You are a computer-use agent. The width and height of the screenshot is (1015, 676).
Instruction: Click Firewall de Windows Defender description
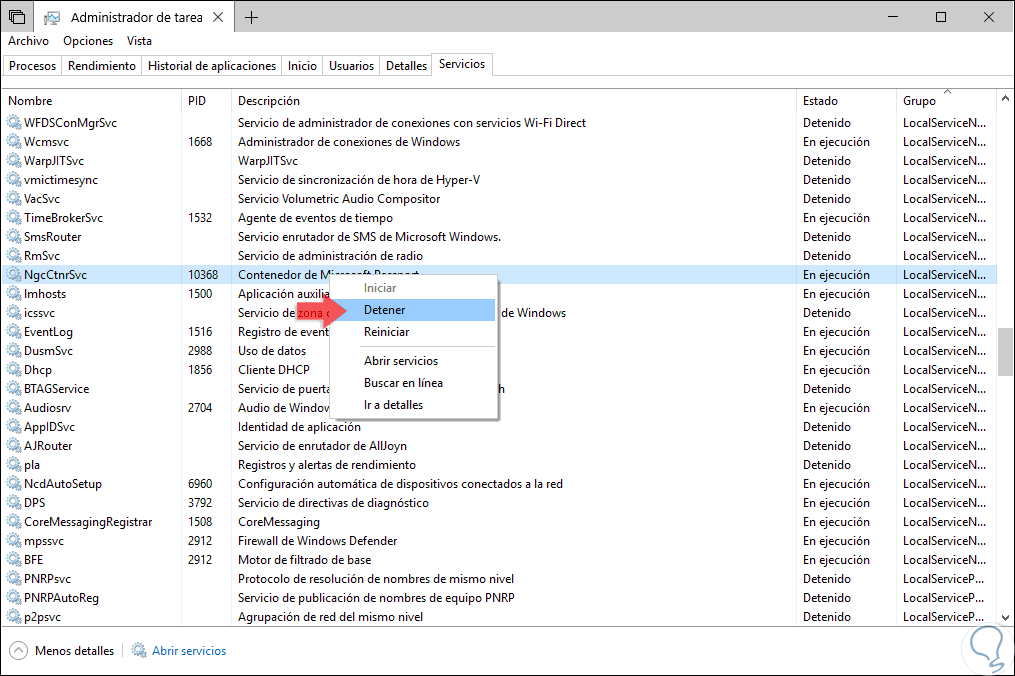(317, 541)
